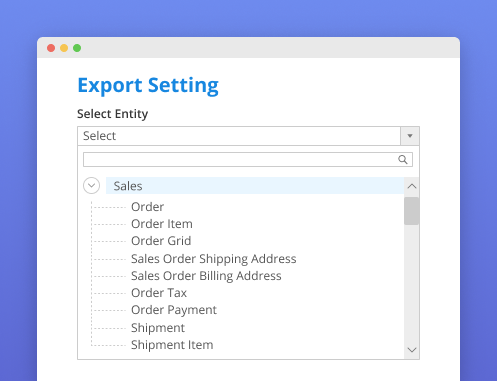This screenshot has width=497, height=381.
Task: Click the Select Entity label
Action: (x=113, y=114)
